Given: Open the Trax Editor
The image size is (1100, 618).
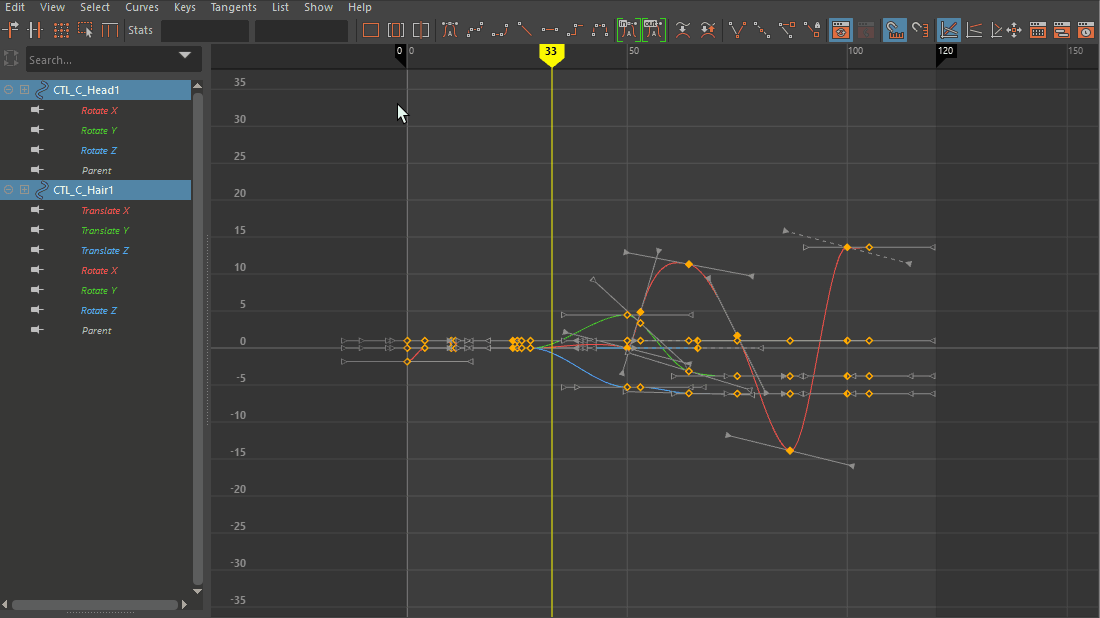Looking at the screenshot, I should [1061, 30].
